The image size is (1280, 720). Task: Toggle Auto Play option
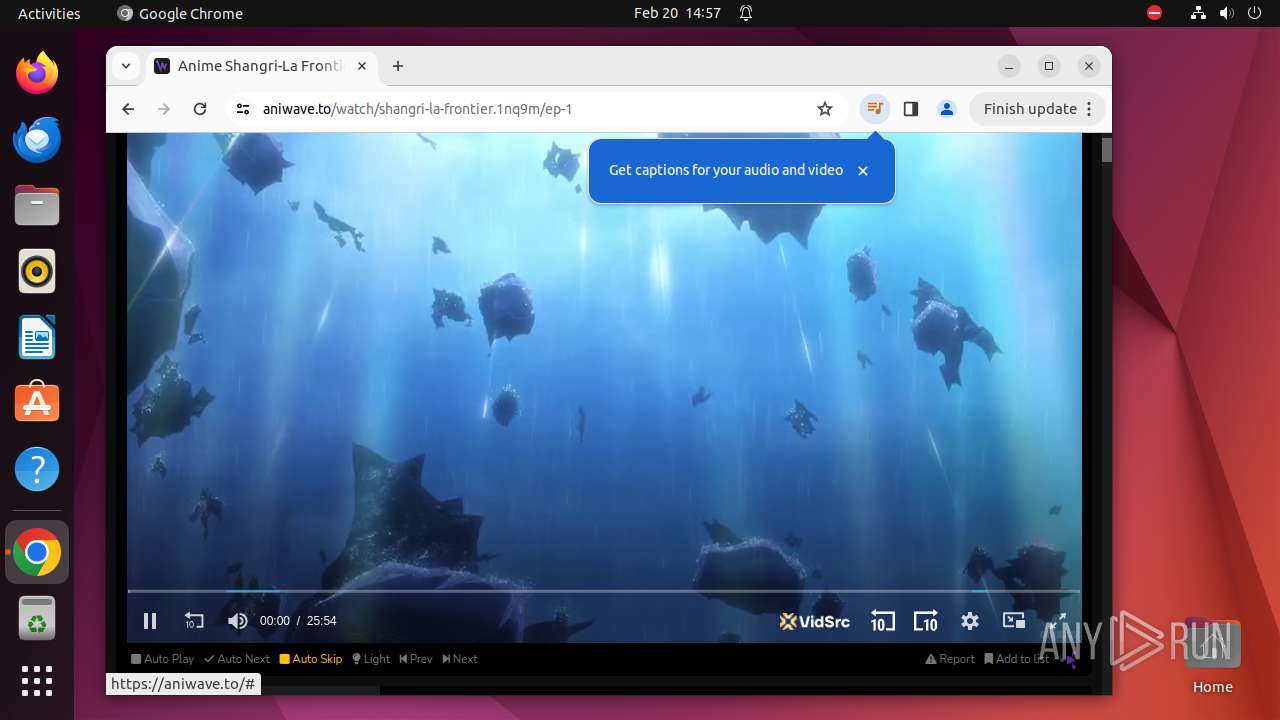[163, 659]
